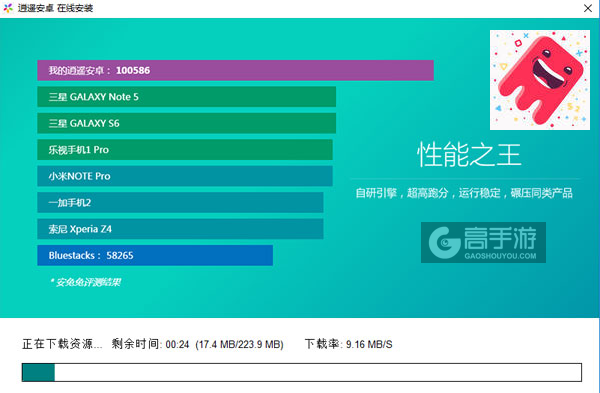Select the 三星 GALAXY S6 bar
The width and height of the screenshot is (600, 393).
(x=186, y=123)
